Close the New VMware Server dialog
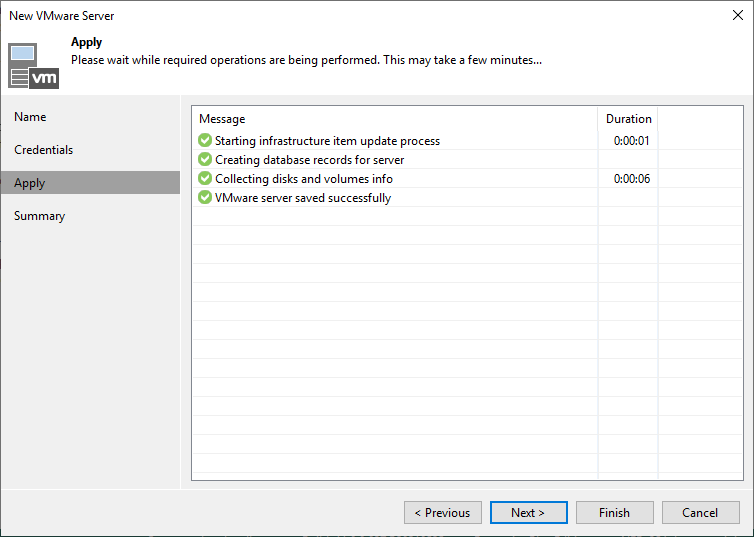Image resolution: width=754 pixels, height=537 pixels. [738, 15]
